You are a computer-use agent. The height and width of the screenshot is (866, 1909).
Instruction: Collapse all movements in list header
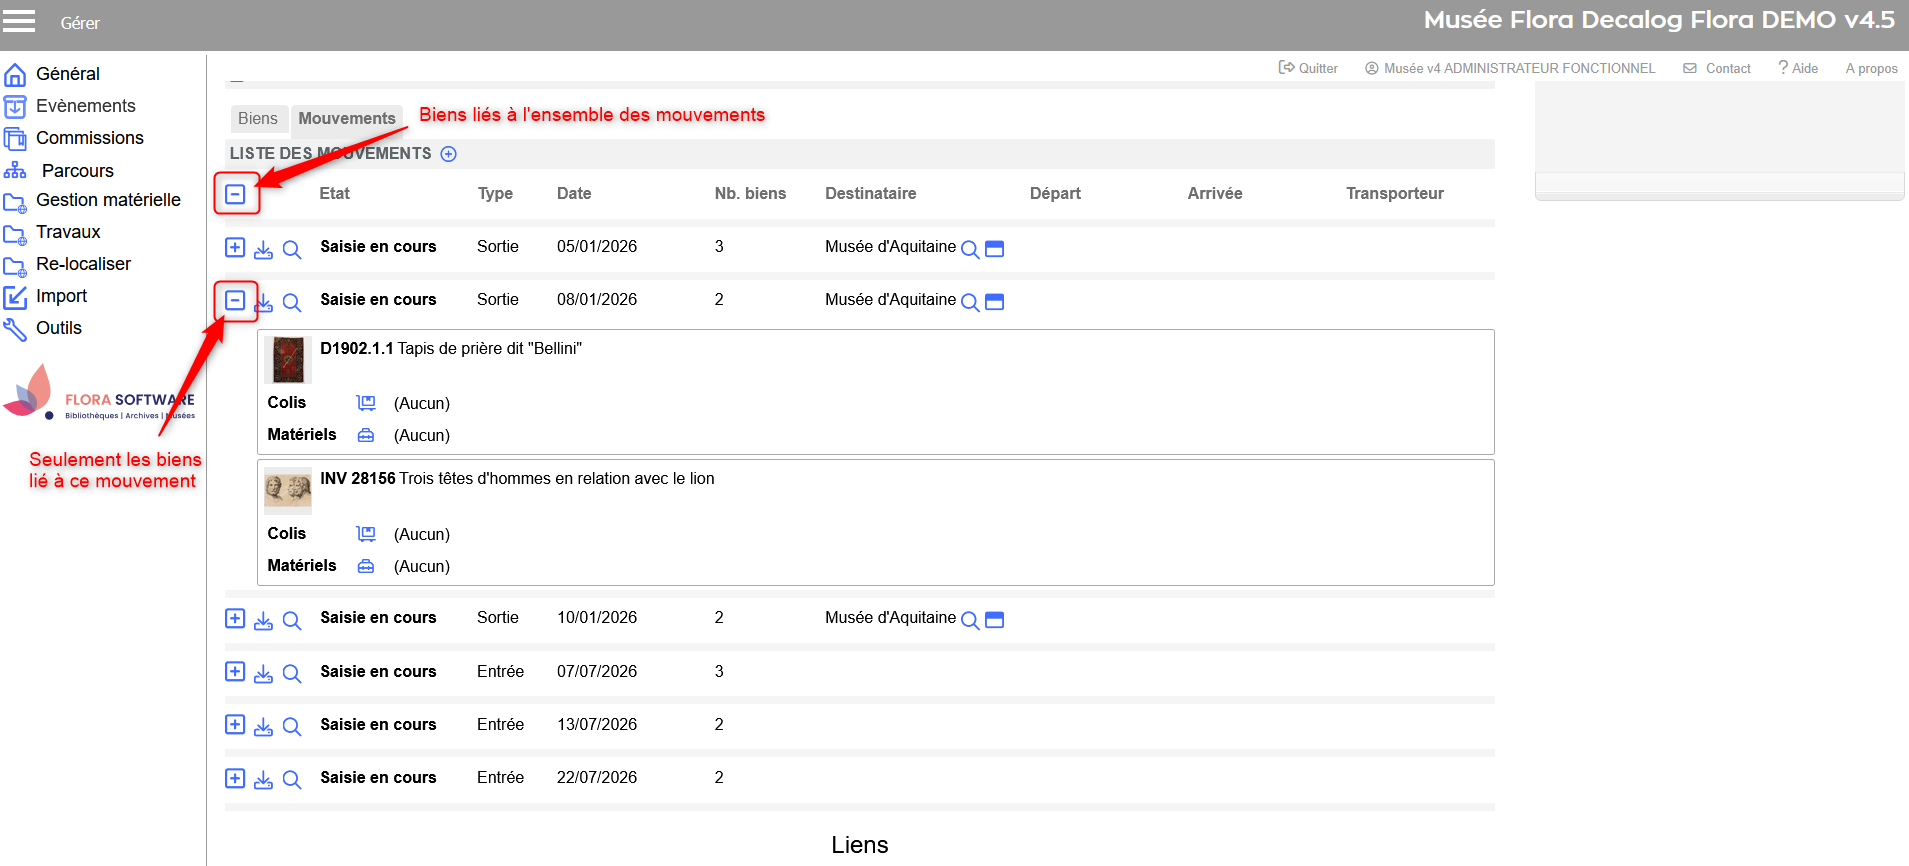coord(235,194)
